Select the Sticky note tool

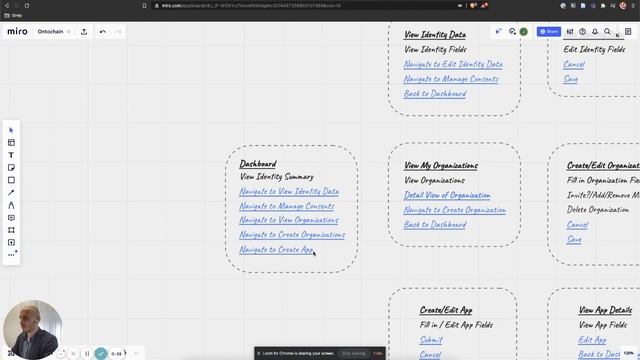[11, 168]
